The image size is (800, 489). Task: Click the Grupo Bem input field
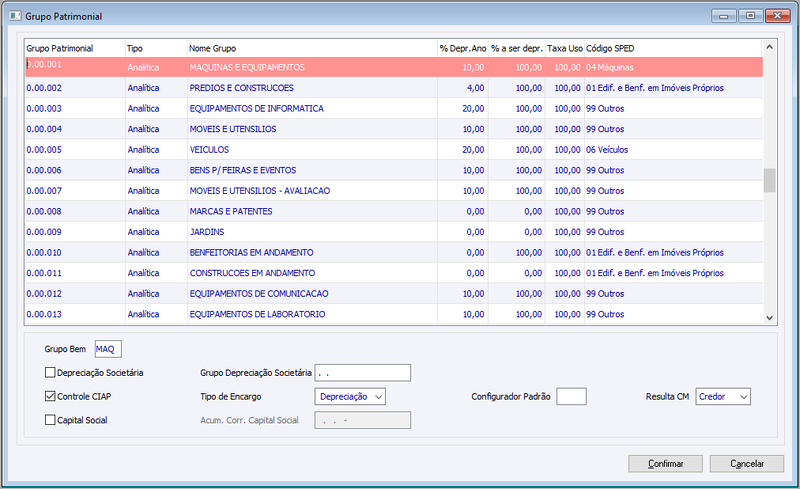pyautogui.click(x=108, y=349)
